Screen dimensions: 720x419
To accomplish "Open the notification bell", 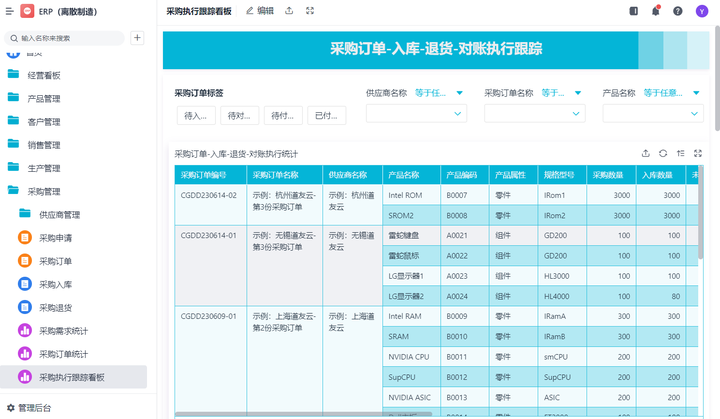I will pyautogui.click(x=656, y=11).
